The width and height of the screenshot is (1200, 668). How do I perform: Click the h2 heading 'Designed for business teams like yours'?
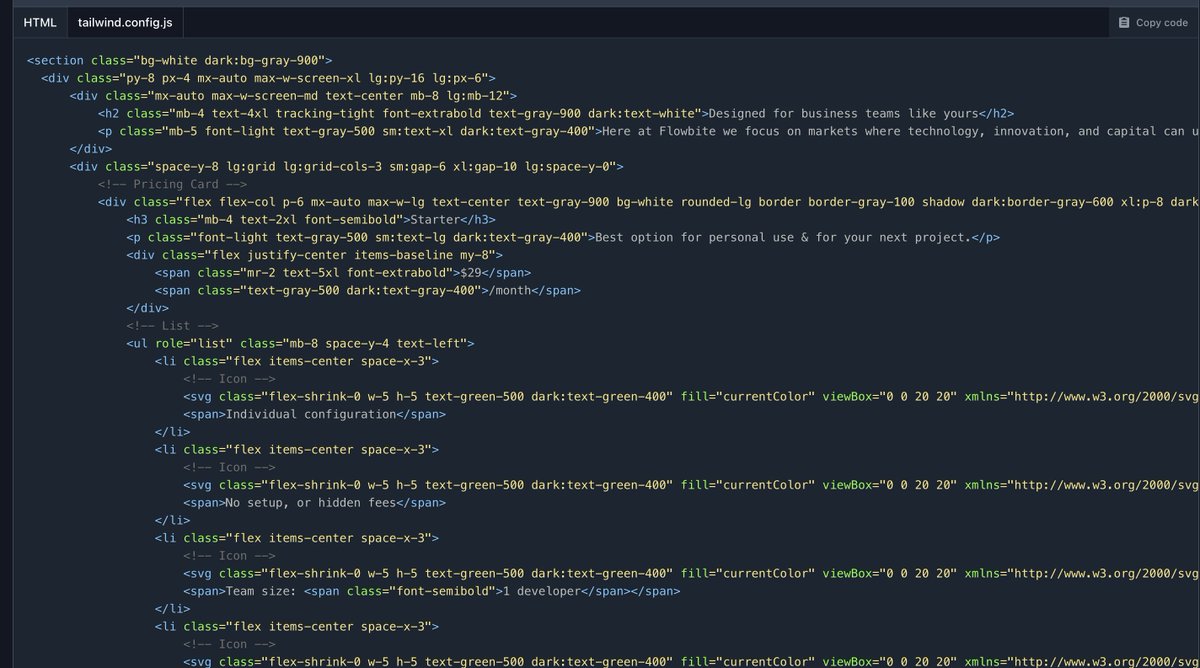click(x=556, y=113)
